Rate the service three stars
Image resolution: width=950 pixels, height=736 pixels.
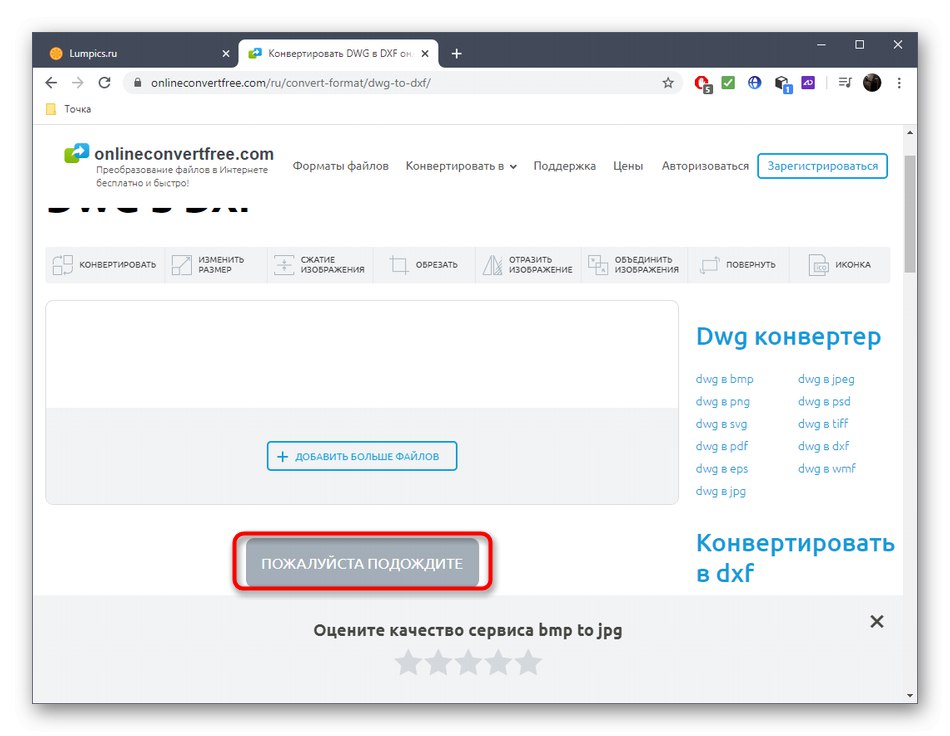point(468,662)
